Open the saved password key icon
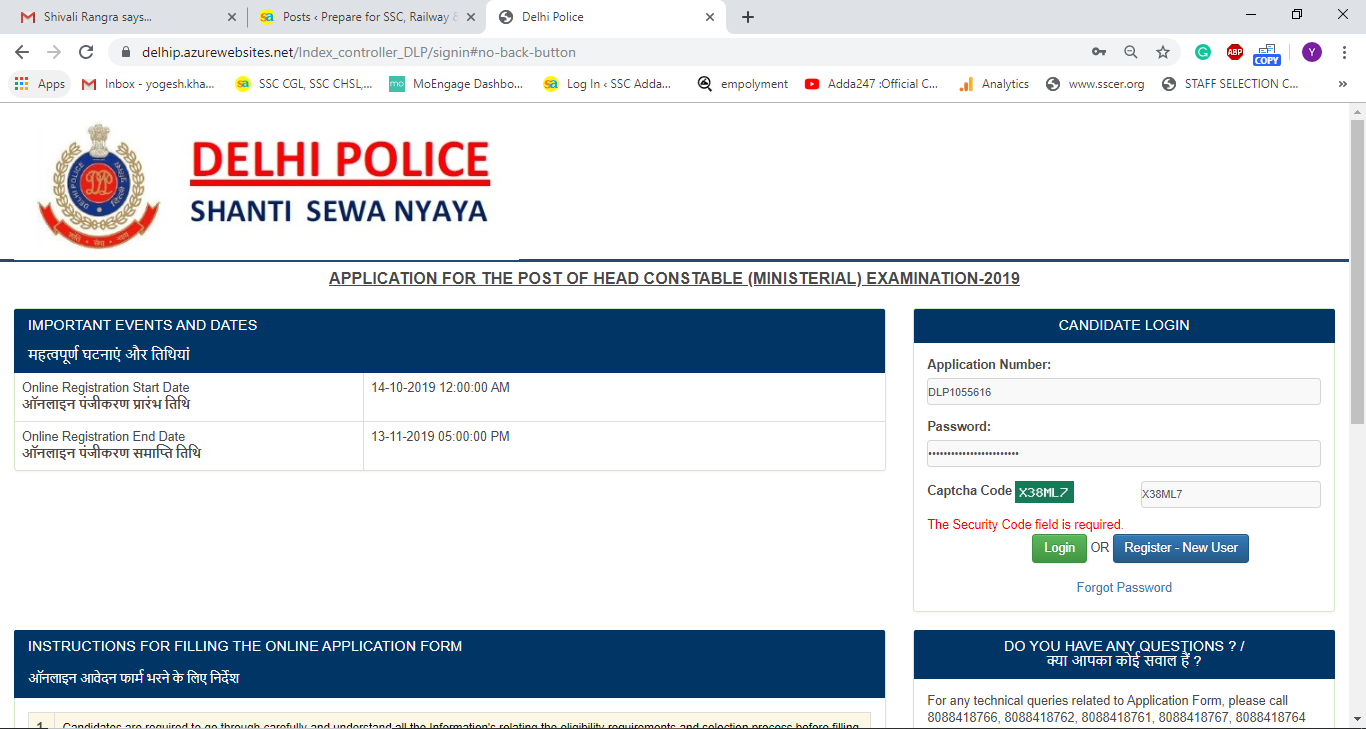The height and width of the screenshot is (729, 1366). 1099,52
